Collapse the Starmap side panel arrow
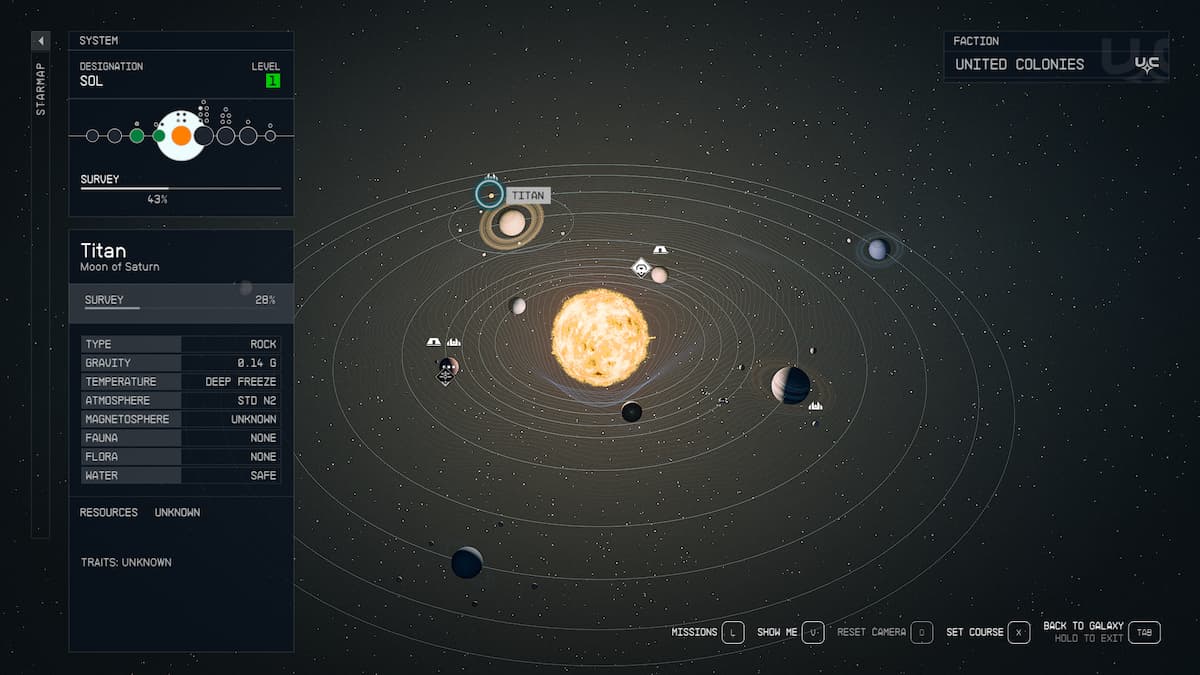 coord(40,41)
